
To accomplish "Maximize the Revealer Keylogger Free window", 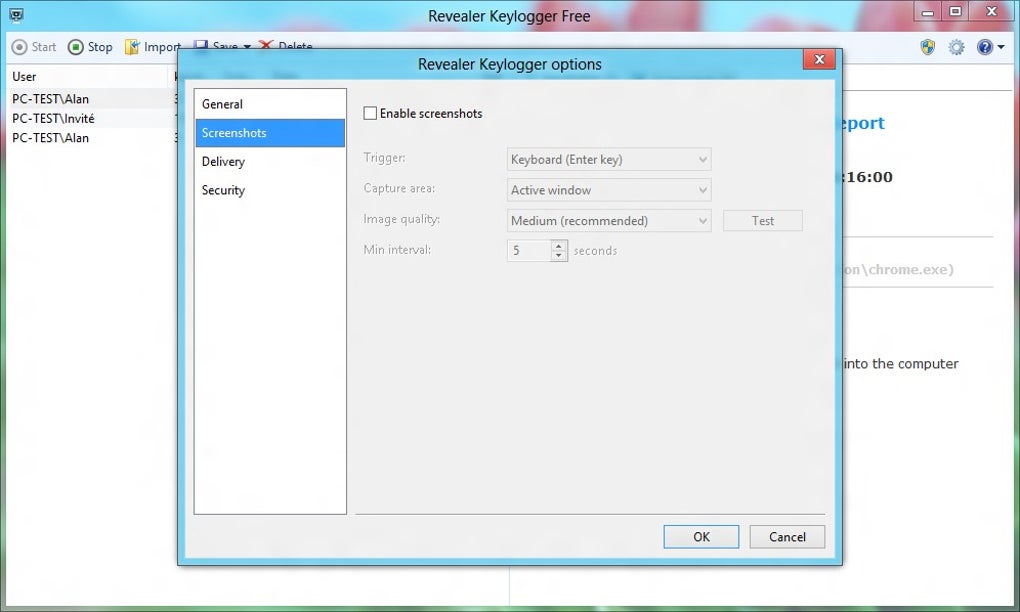I will click(955, 12).
